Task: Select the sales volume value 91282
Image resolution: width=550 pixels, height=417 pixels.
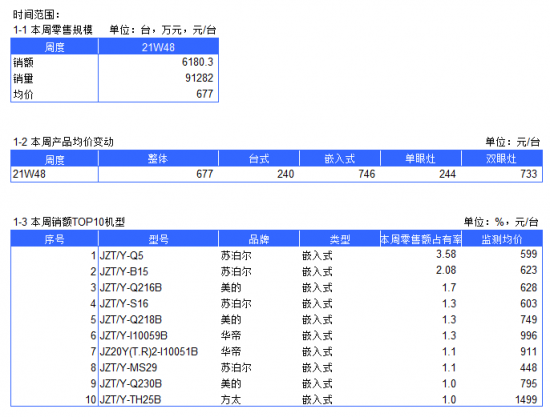Action: click(199, 78)
